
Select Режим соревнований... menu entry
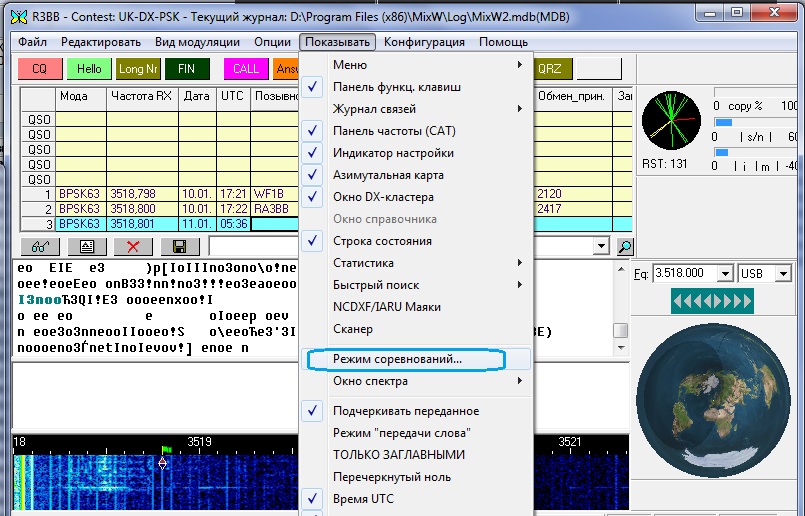396,359
